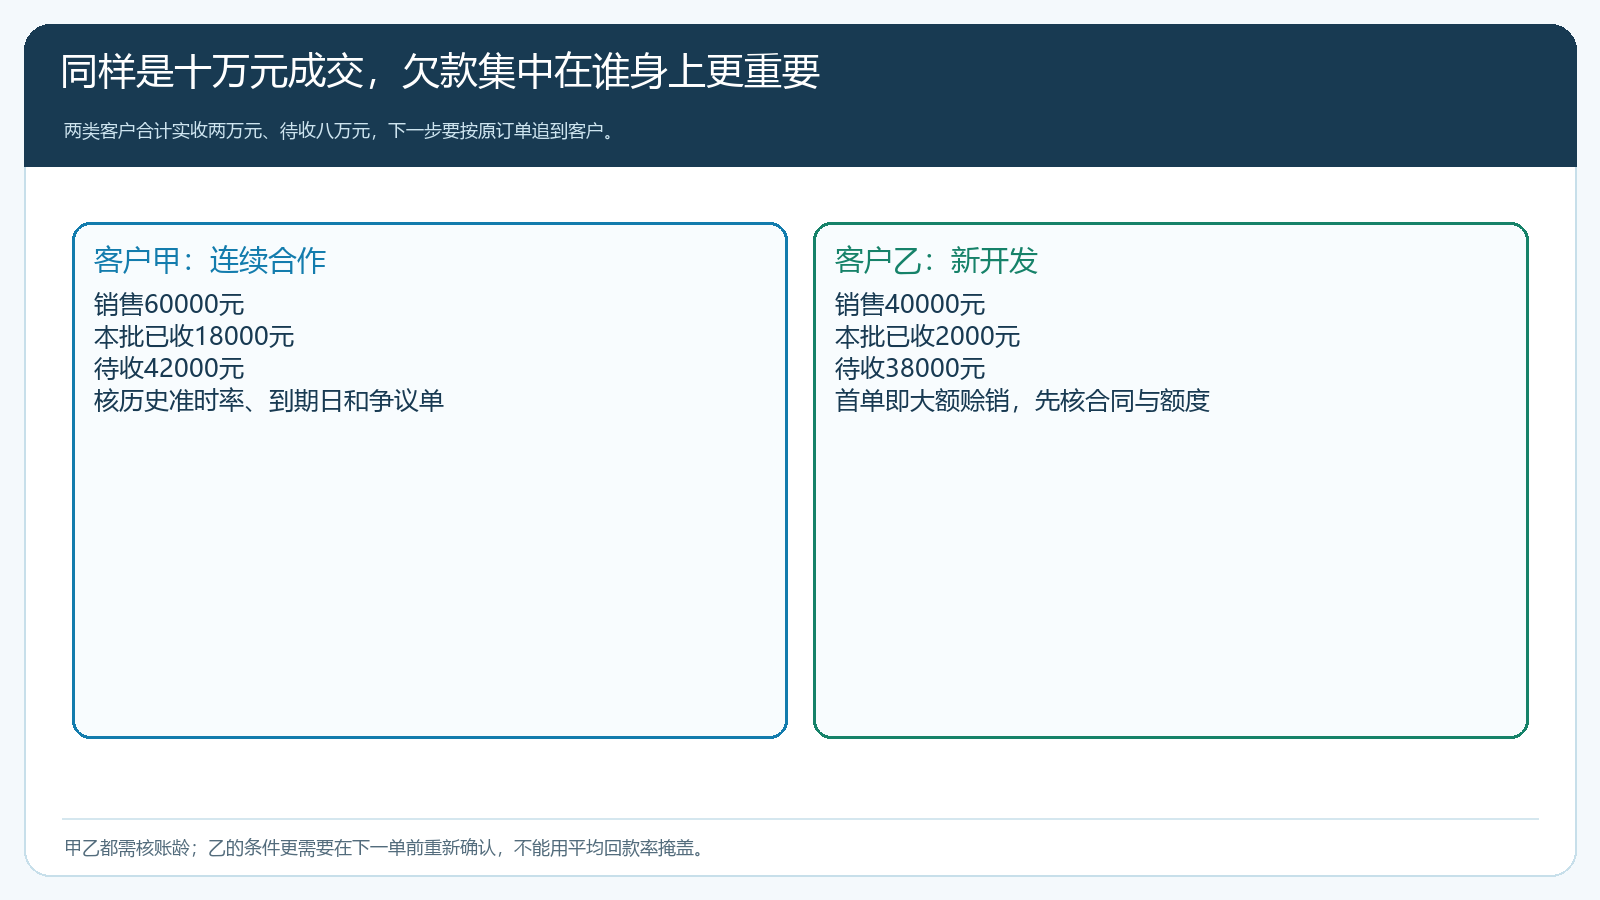The width and height of the screenshot is (1600, 900).
Task: Click the line 本批已收18000元
Action: tap(194, 336)
